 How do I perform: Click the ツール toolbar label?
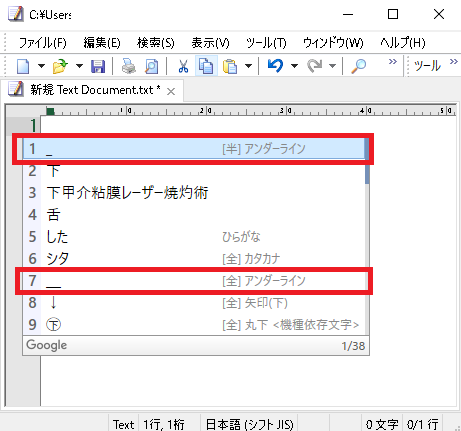(428, 66)
